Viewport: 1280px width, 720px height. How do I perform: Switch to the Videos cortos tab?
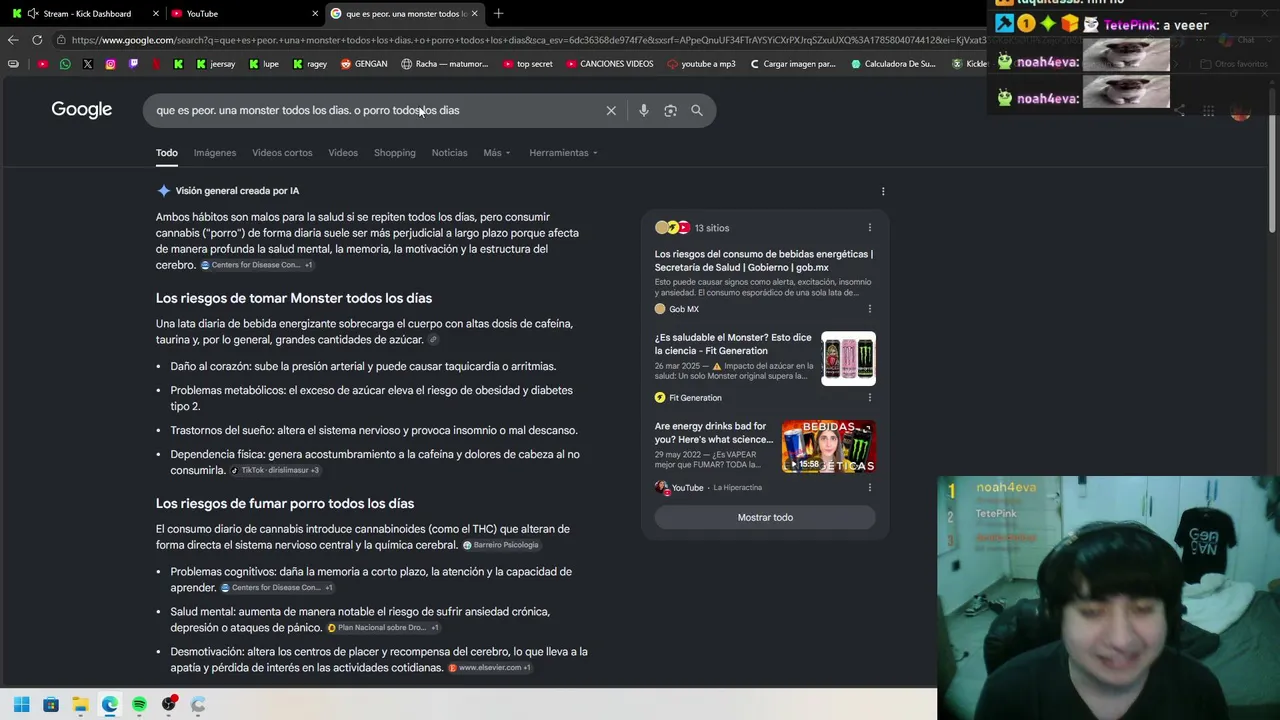[x=282, y=153]
